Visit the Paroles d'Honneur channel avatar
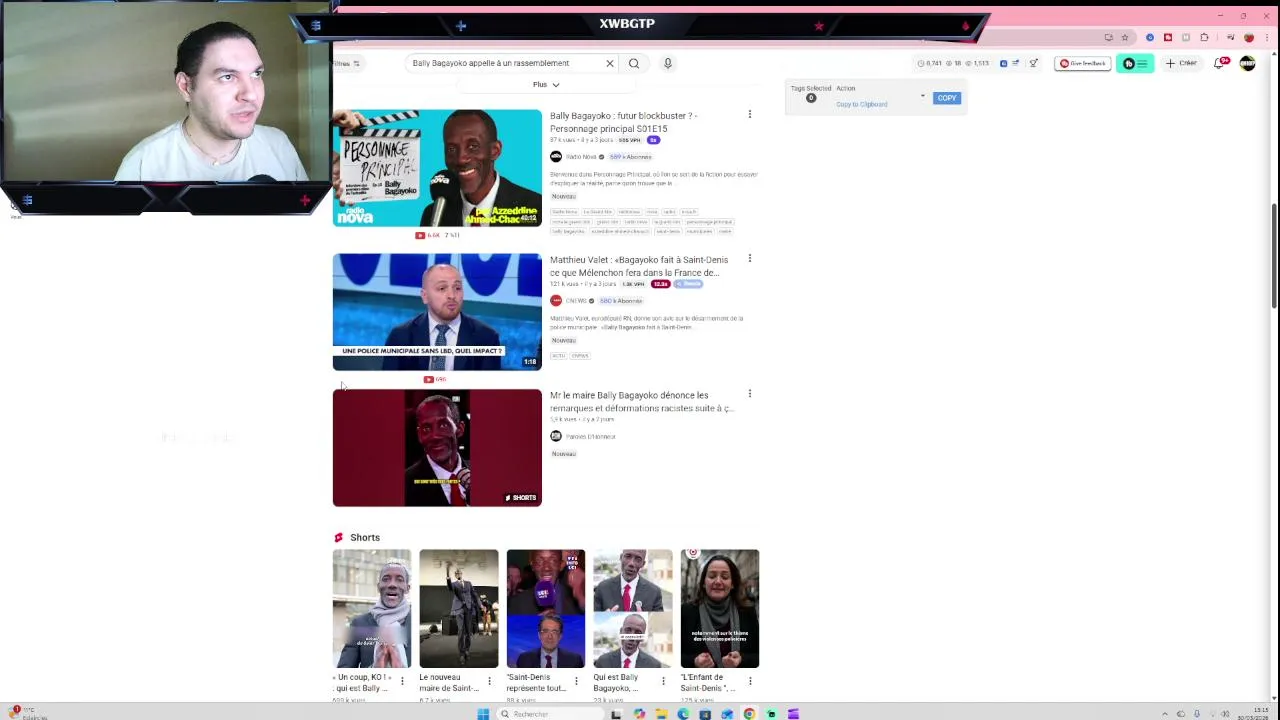Screen dimensions: 1280x720 pyautogui.click(x=556, y=436)
